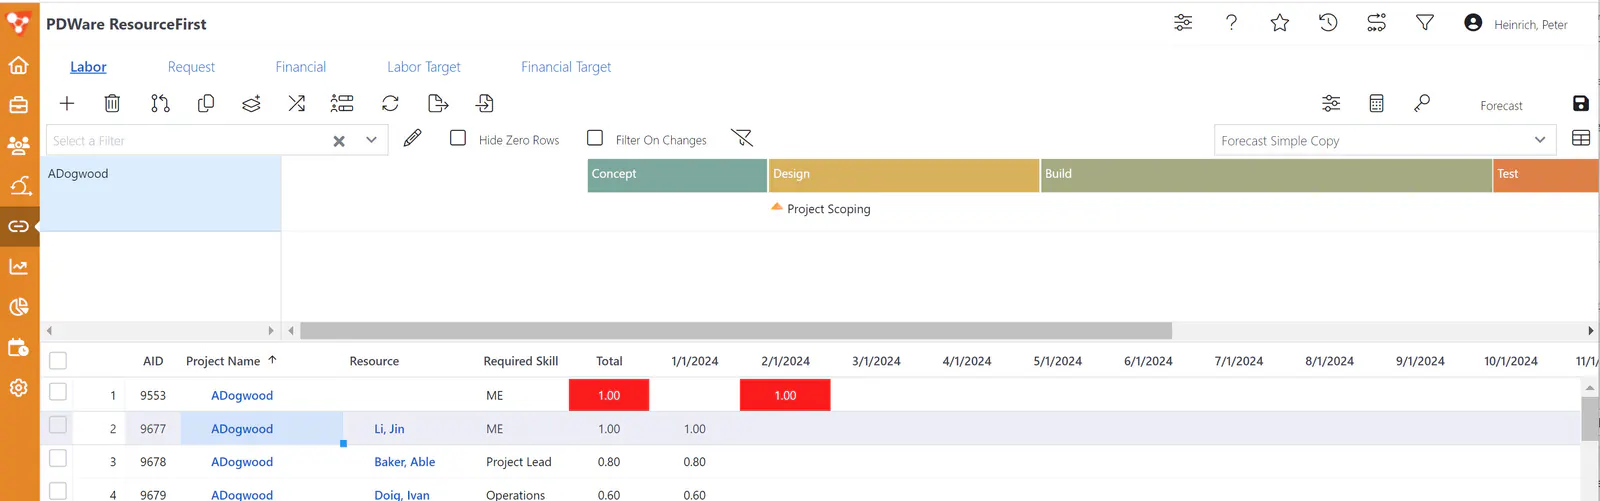The height and width of the screenshot is (501, 1600).
Task: Click the layers add icon
Action: click(x=251, y=103)
